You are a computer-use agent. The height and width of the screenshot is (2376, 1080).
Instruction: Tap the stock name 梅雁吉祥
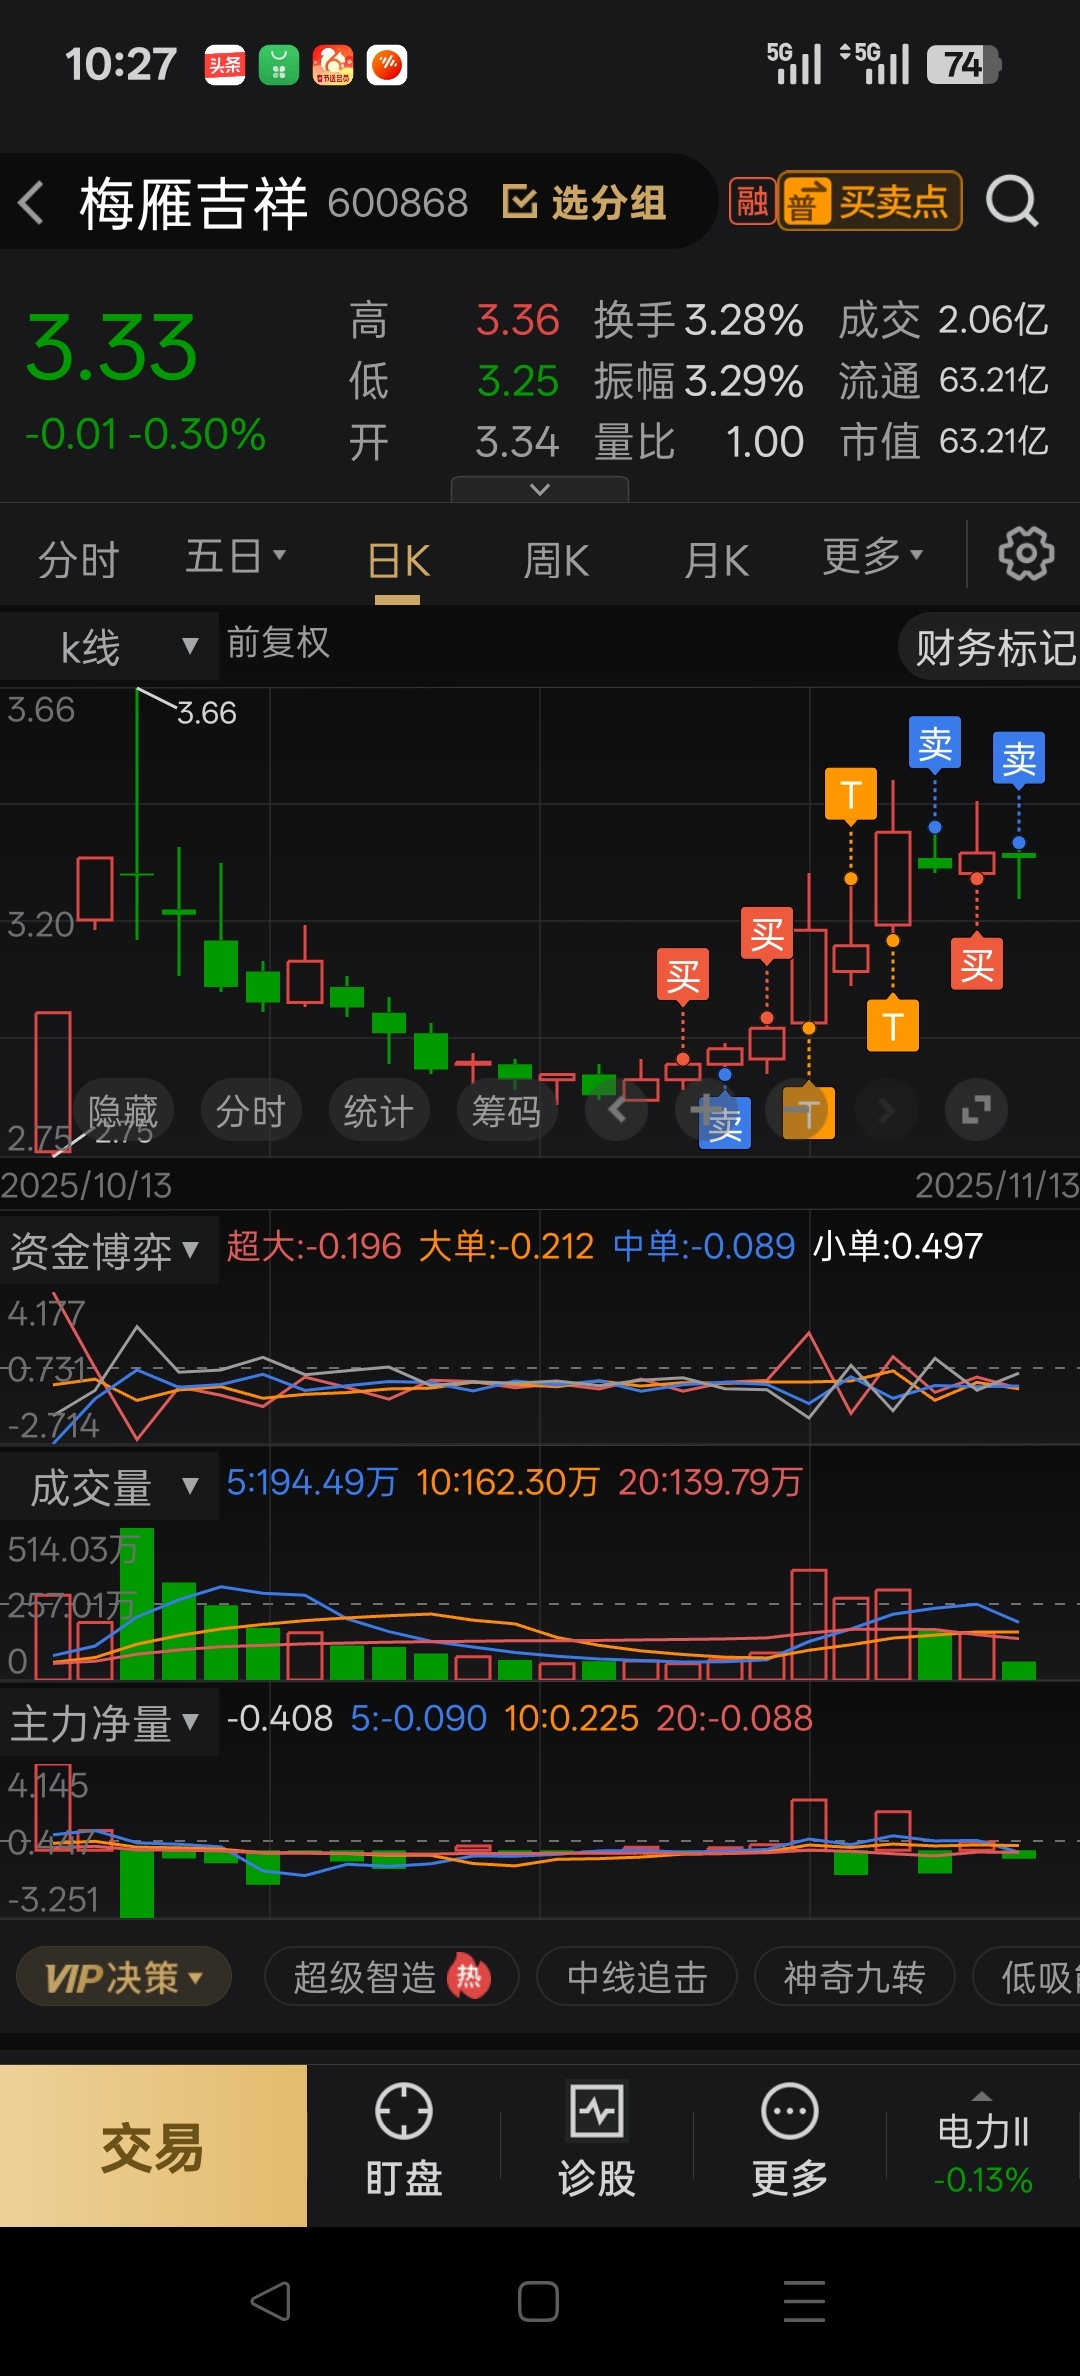tap(193, 203)
